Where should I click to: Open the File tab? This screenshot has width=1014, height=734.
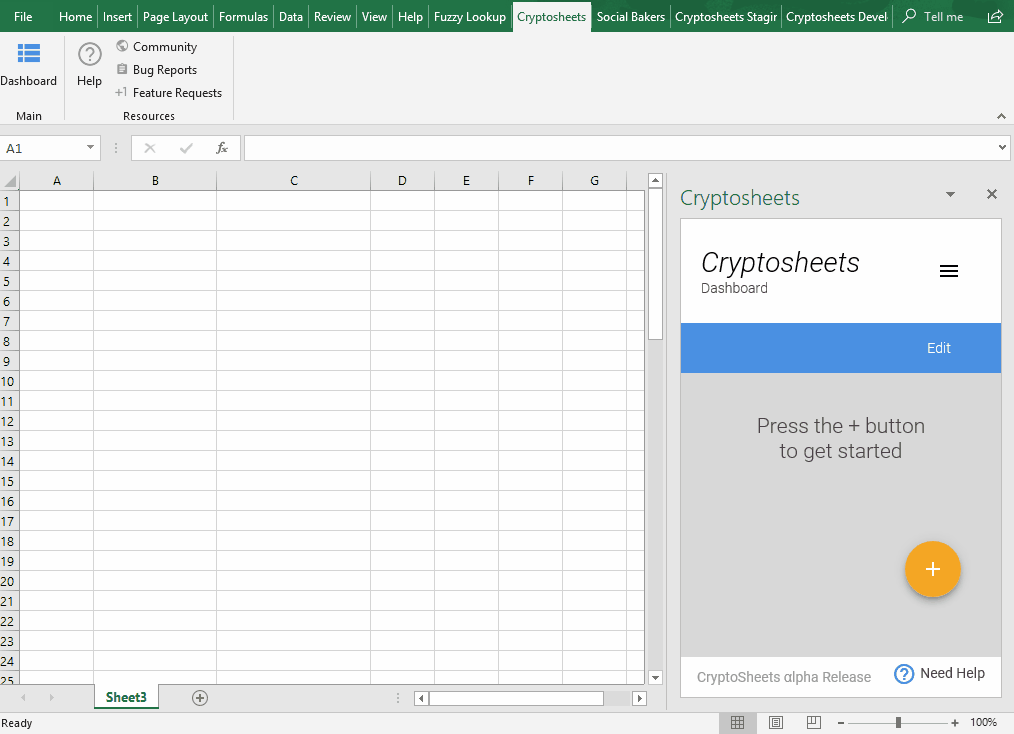[x=23, y=16]
